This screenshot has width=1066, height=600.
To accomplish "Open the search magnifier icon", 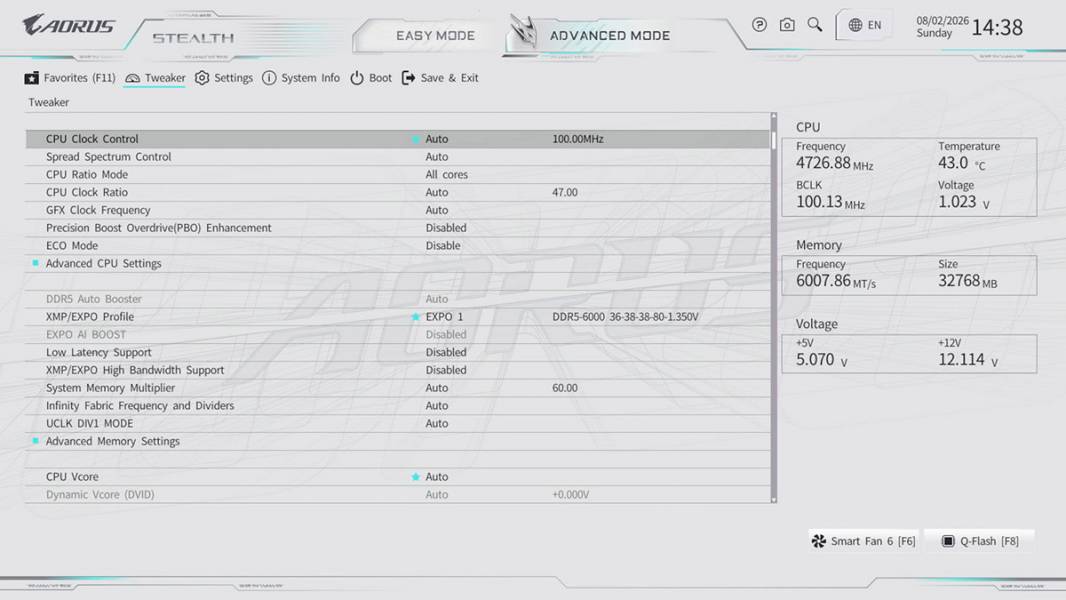I will tap(814, 25).
